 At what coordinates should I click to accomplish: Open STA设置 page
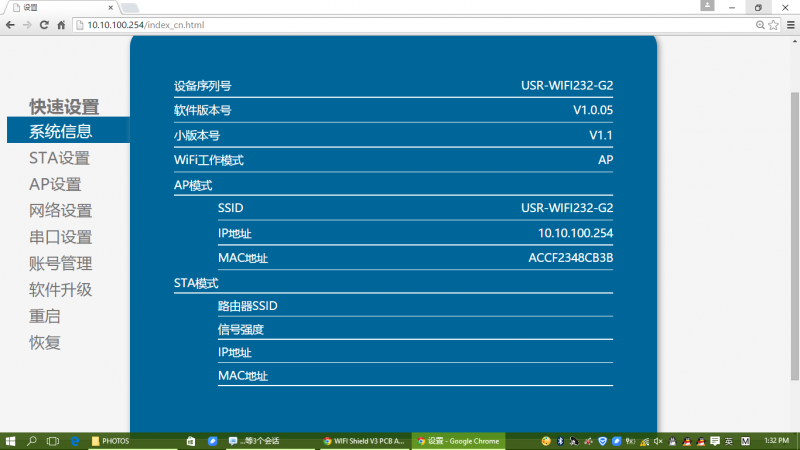coord(59,158)
